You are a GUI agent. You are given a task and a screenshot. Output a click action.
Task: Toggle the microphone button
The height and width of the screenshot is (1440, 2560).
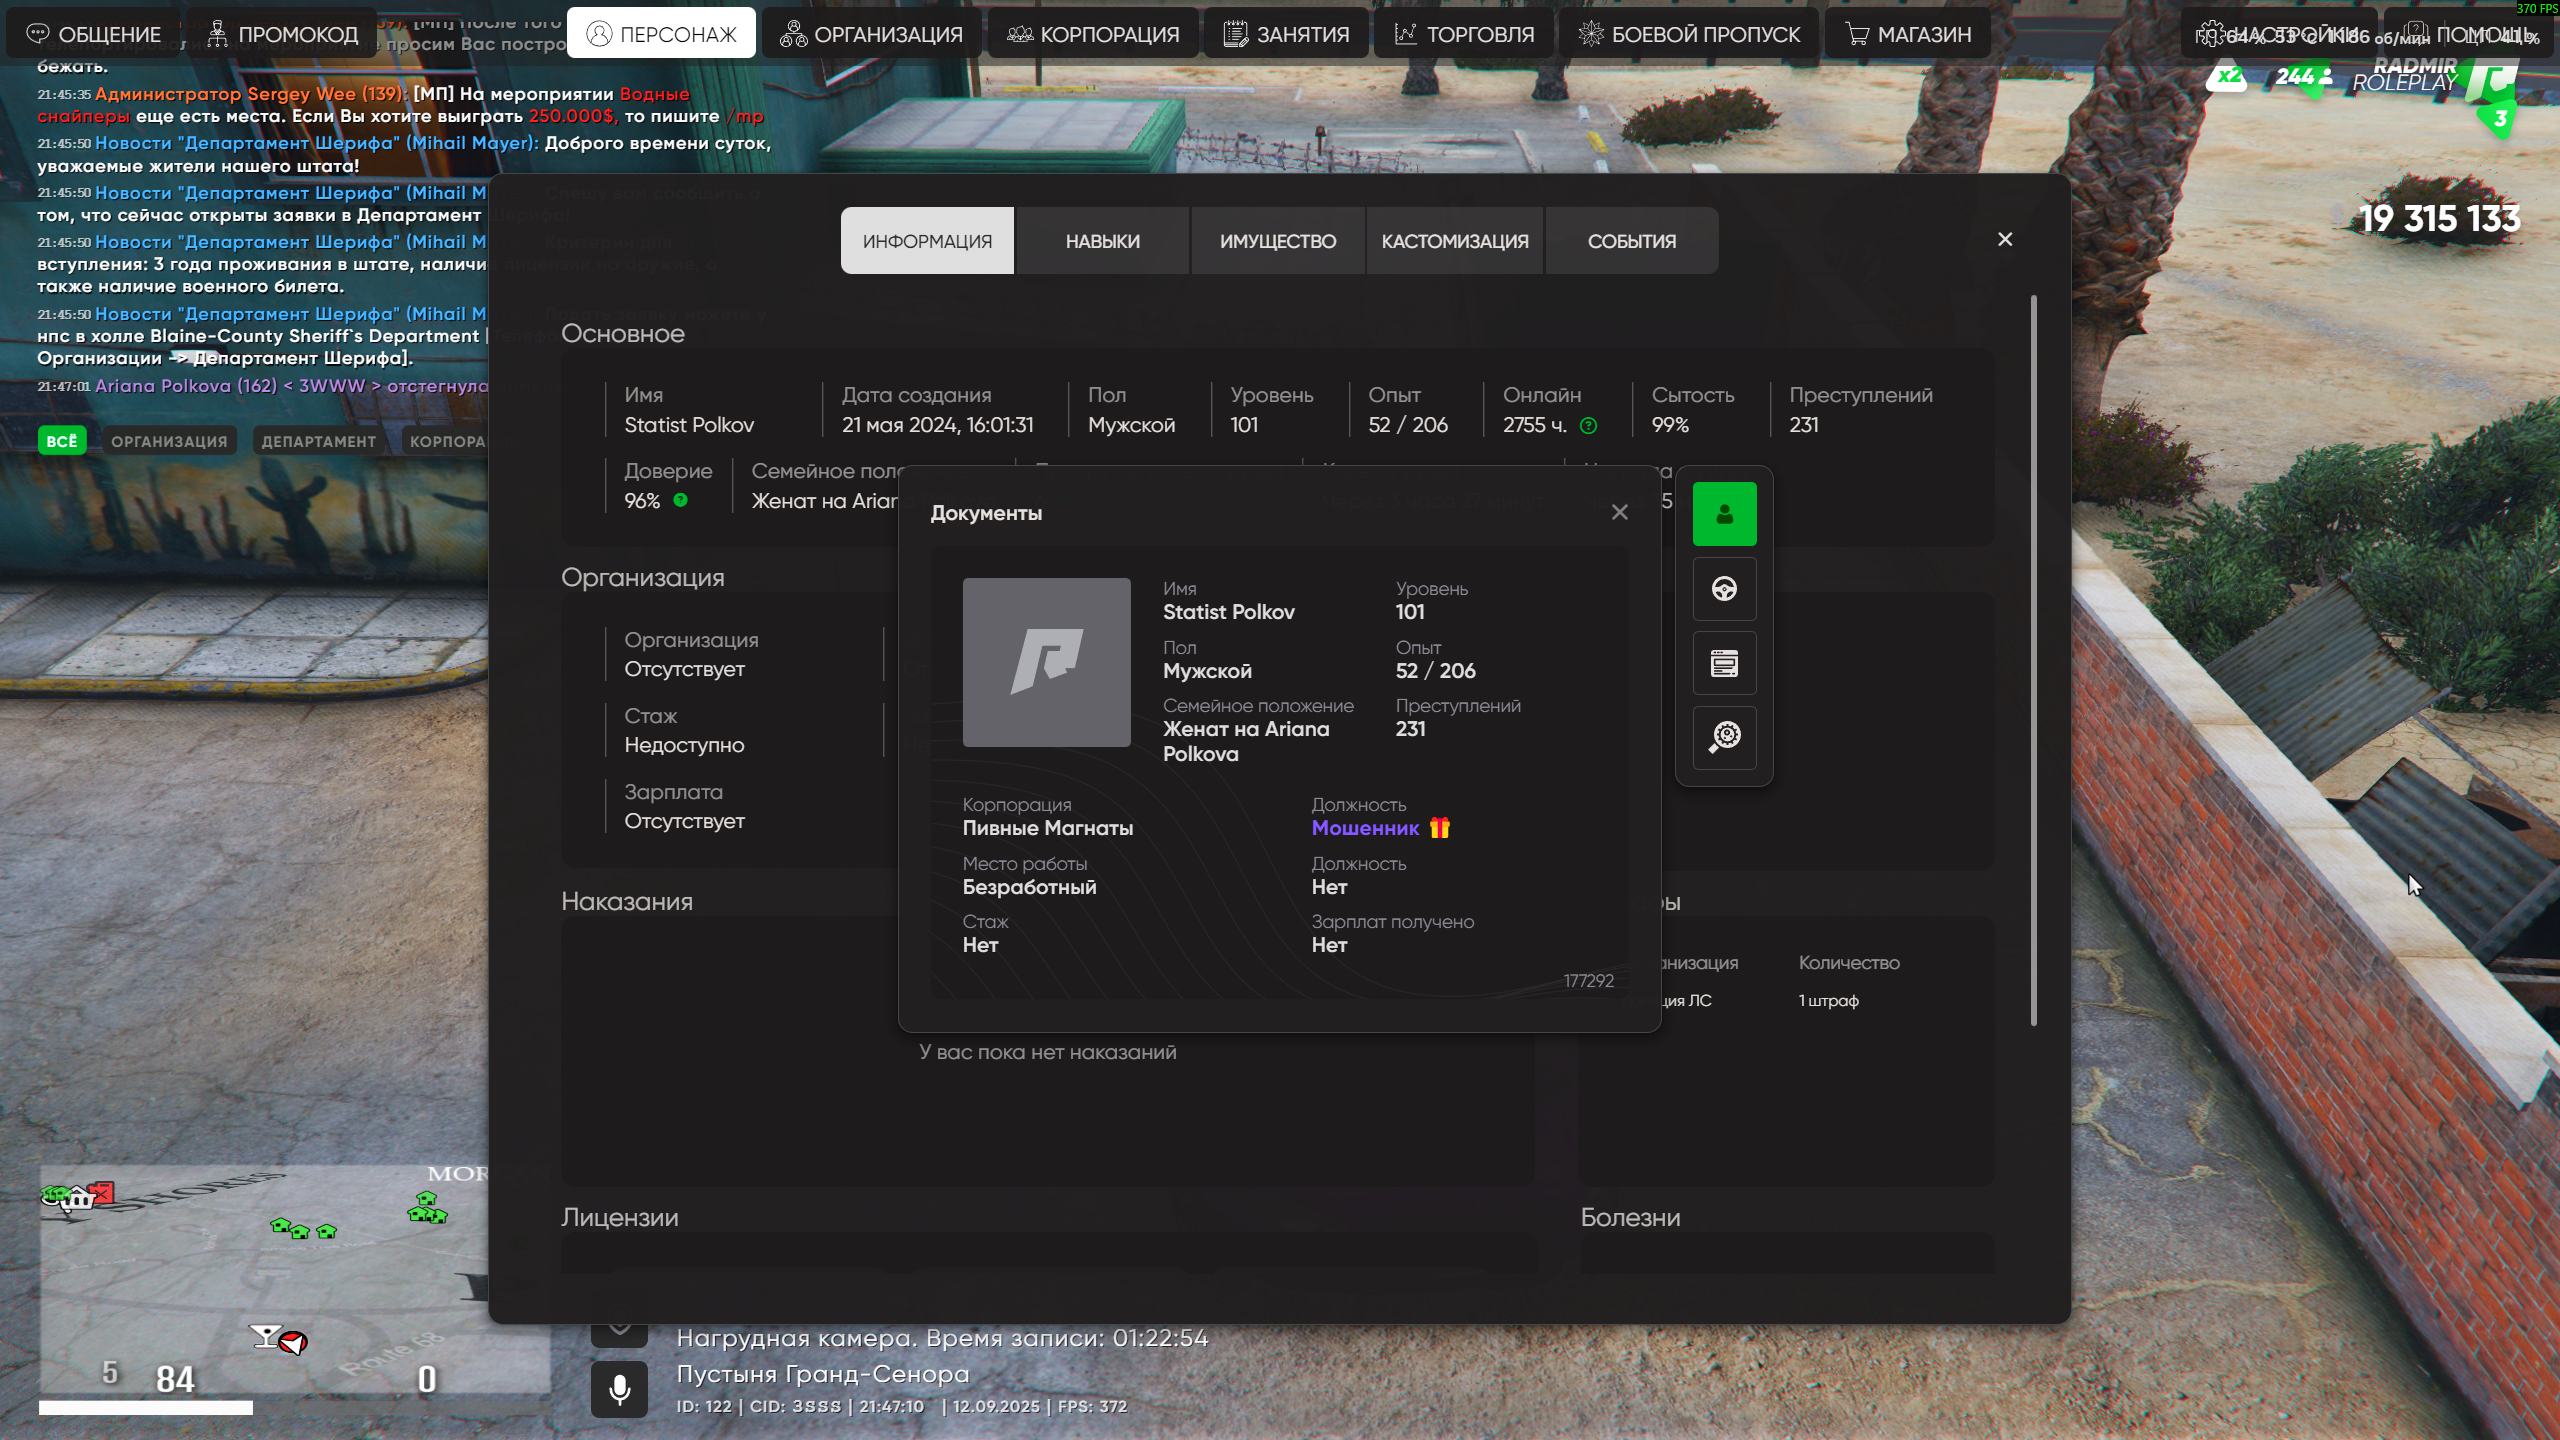(x=619, y=1390)
